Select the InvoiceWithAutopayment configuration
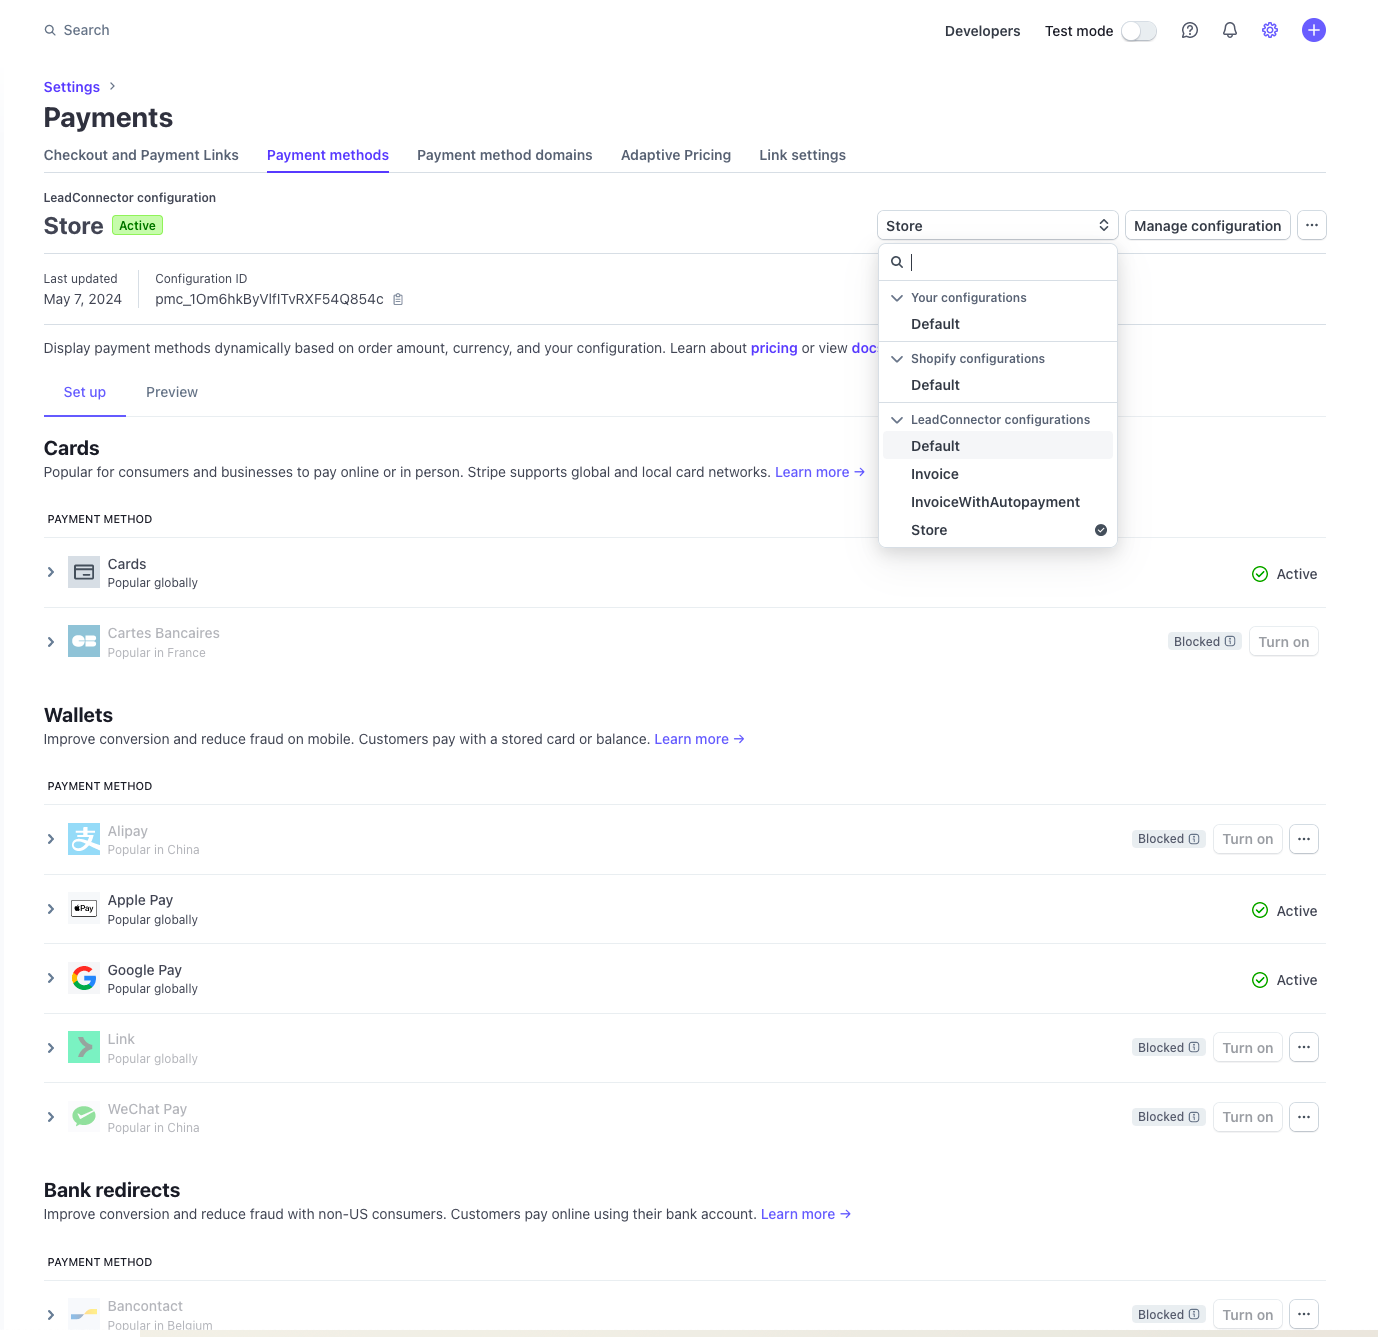Screen dimensions: 1378x1337 998,502
